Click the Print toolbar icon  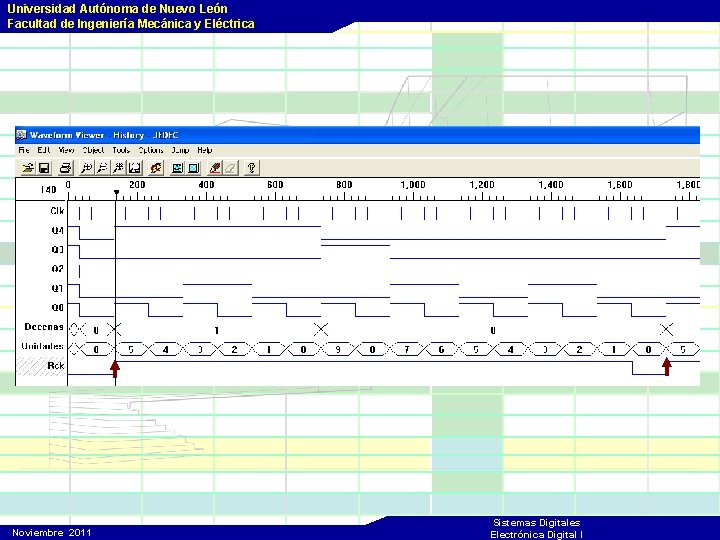[65, 168]
